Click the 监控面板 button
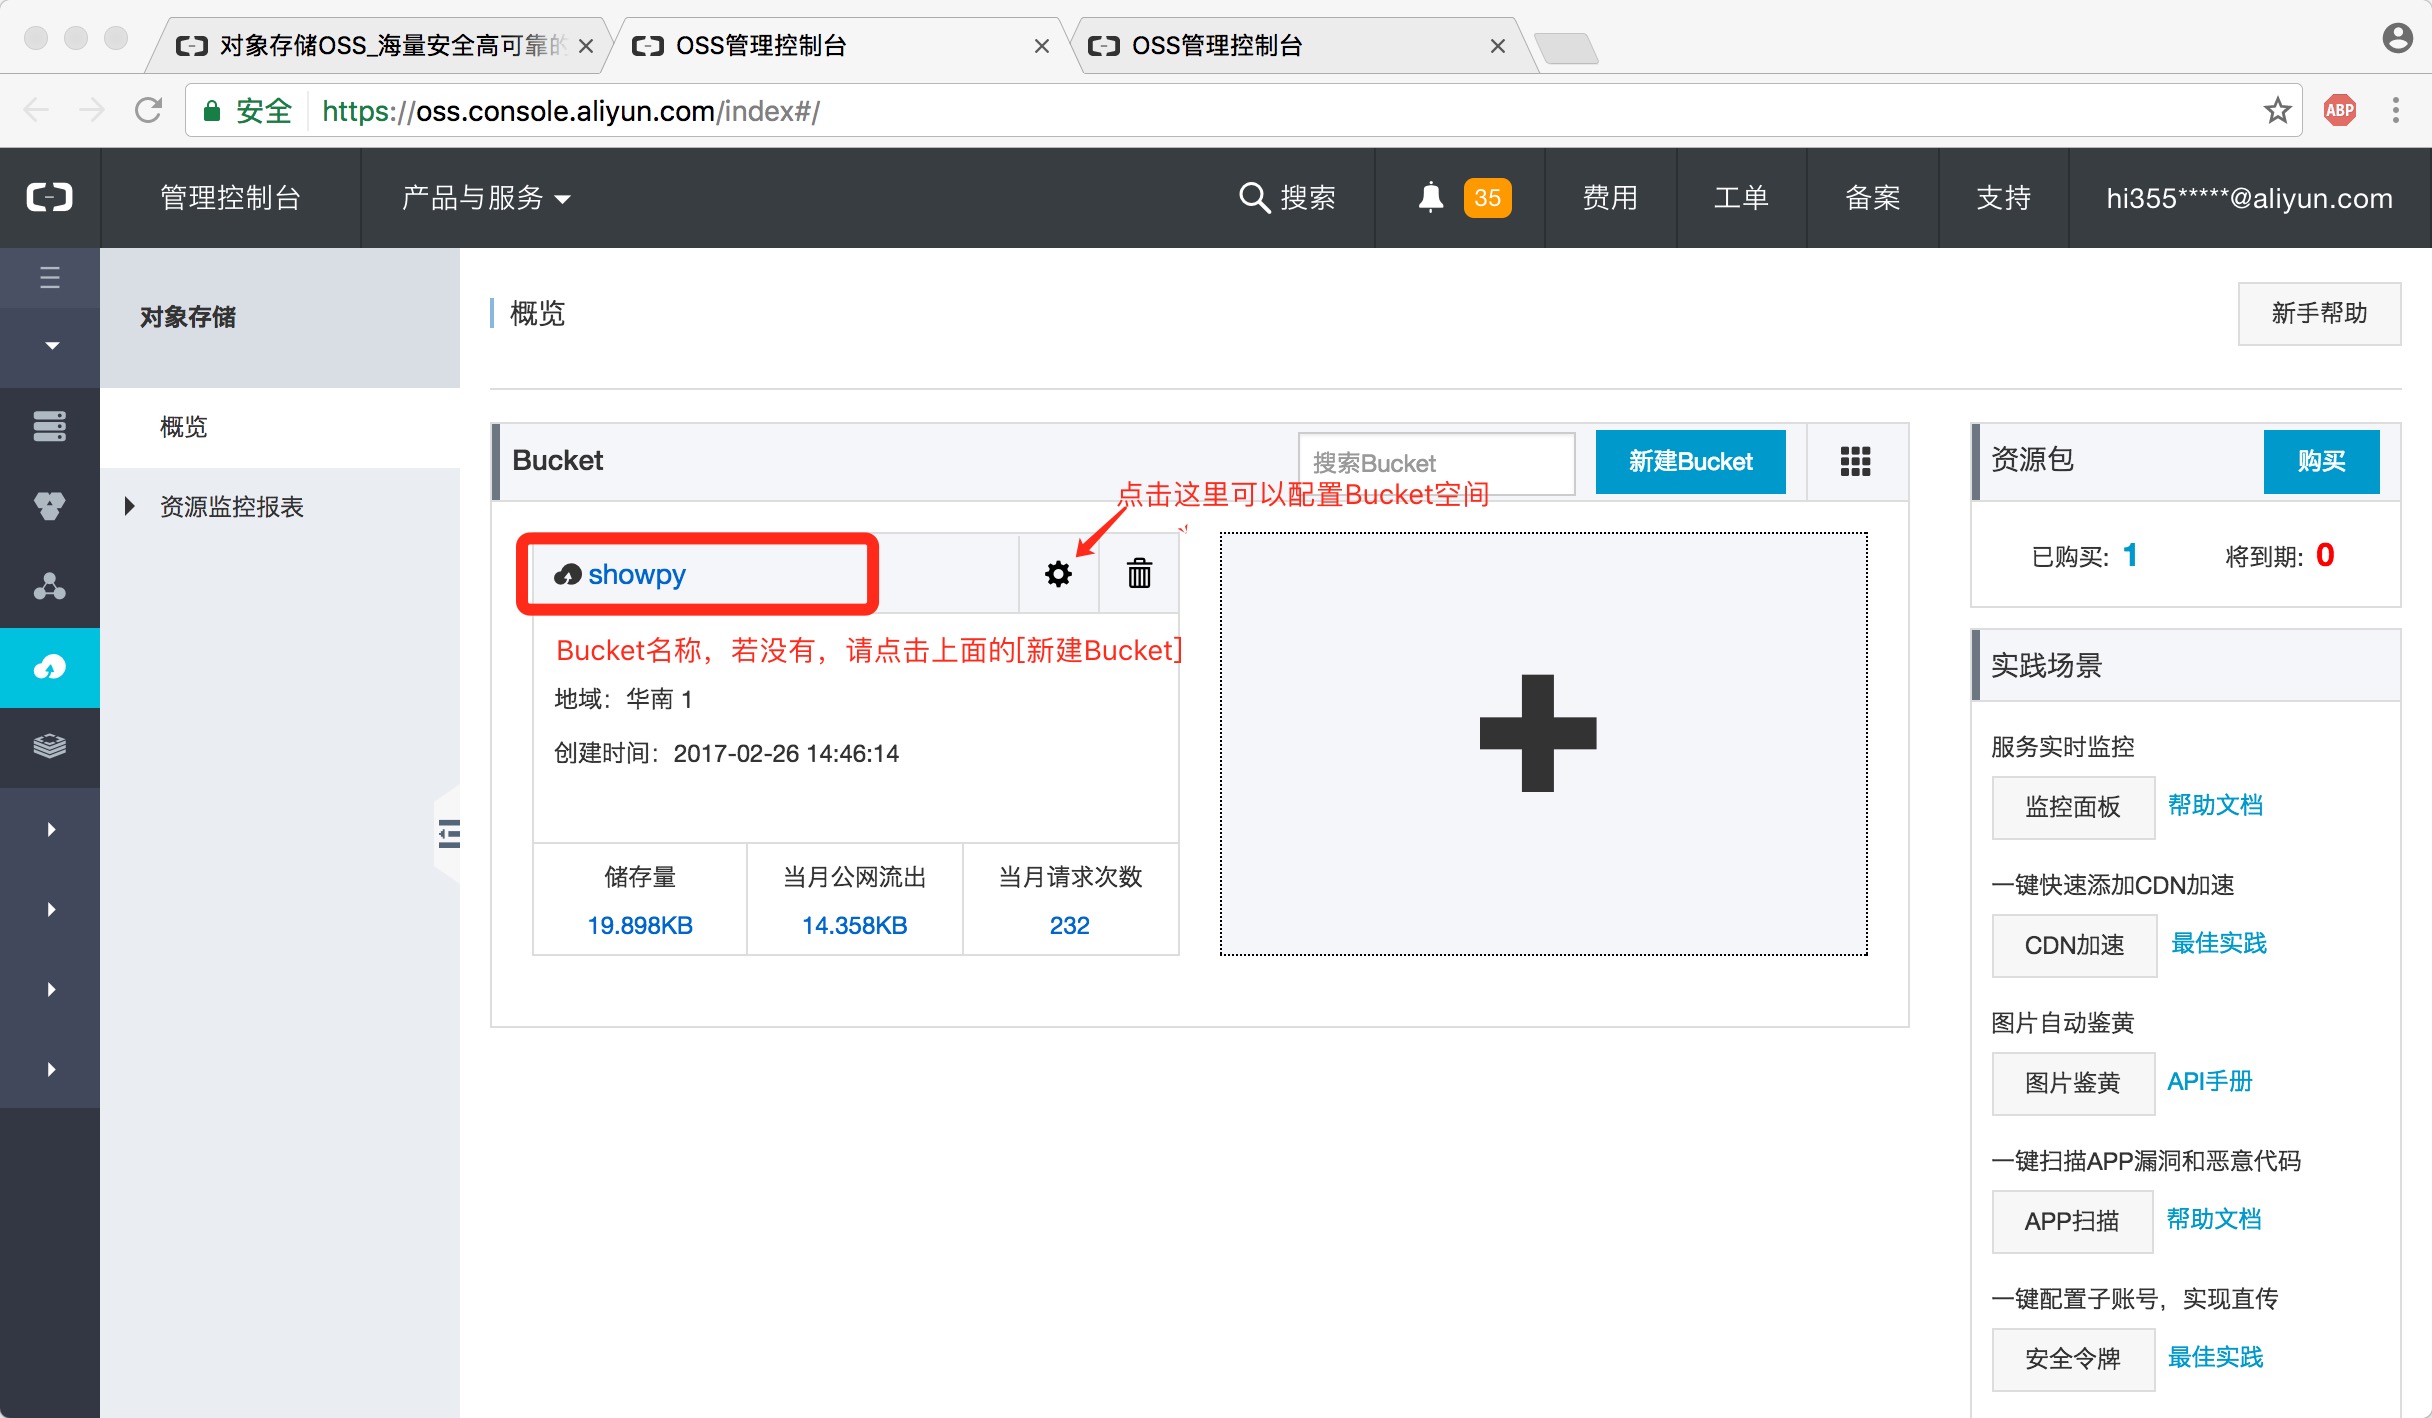Image resolution: width=2432 pixels, height=1418 pixels. [2073, 807]
